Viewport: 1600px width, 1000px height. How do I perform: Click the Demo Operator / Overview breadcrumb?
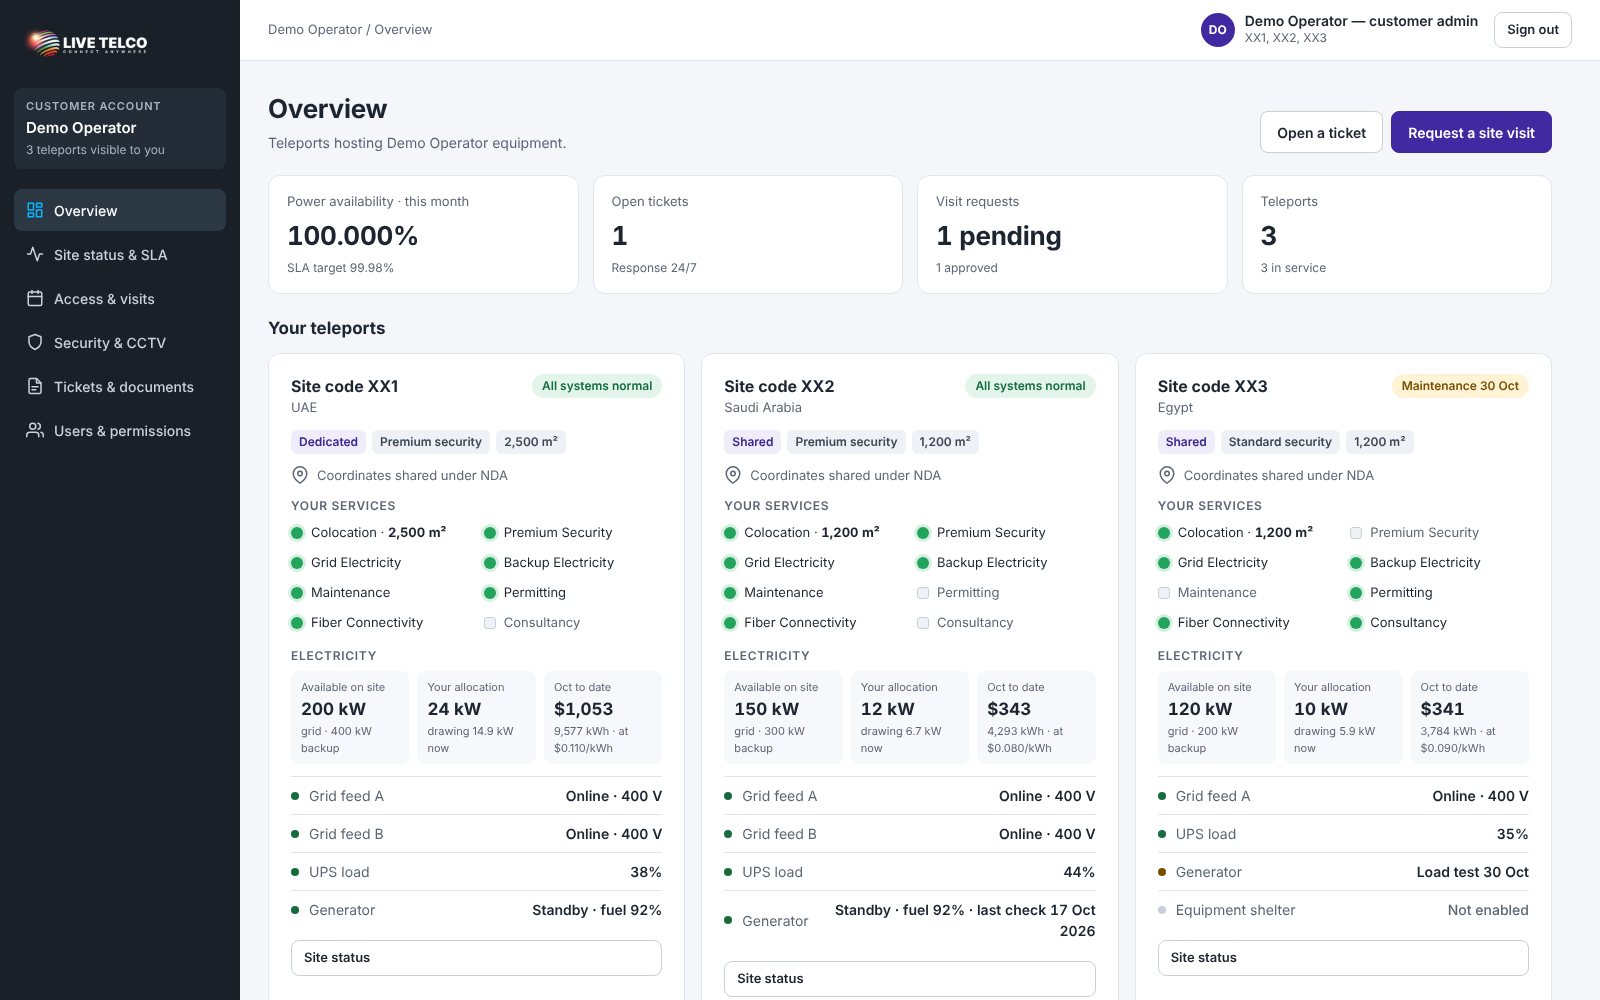(350, 30)
